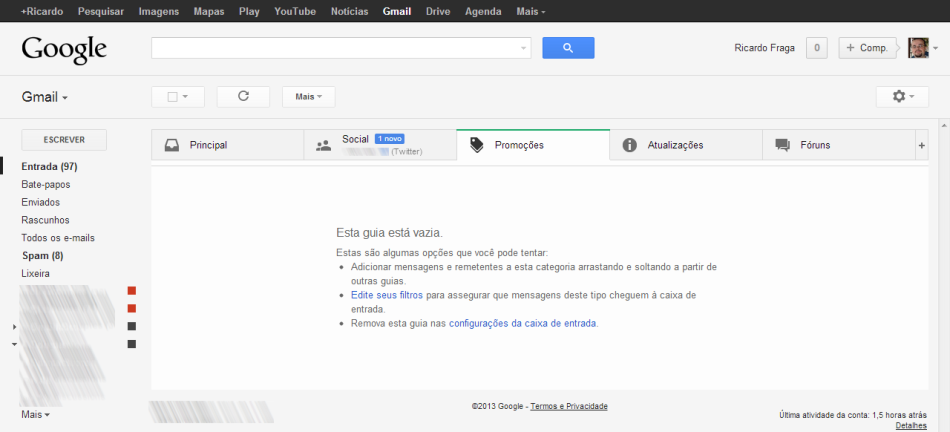Click the lowest dark gray label square
This screenshot has width=950, height=432.
(131, 344)
